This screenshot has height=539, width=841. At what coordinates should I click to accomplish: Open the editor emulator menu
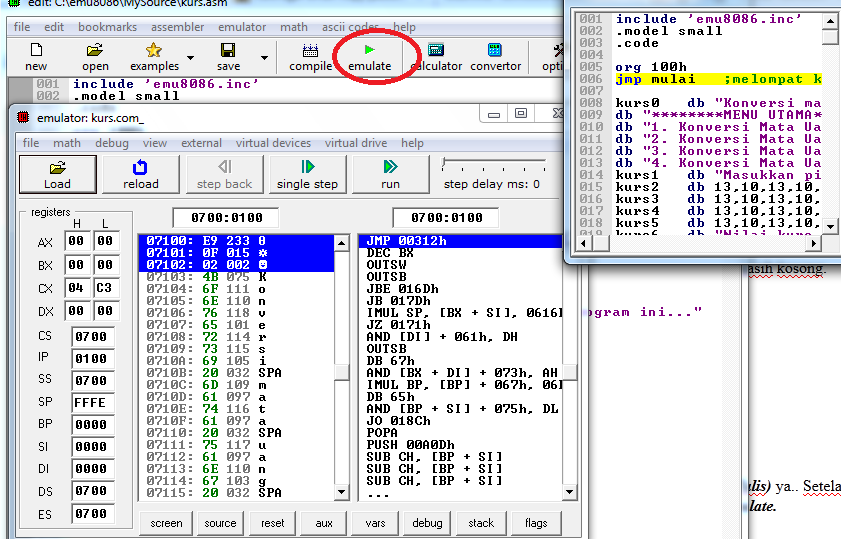click(242, 27)
